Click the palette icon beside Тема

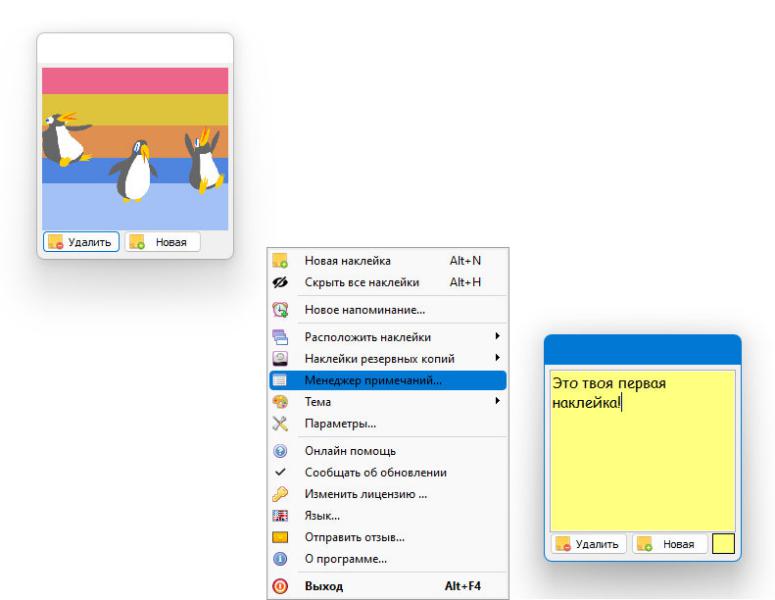click(280, 402)
